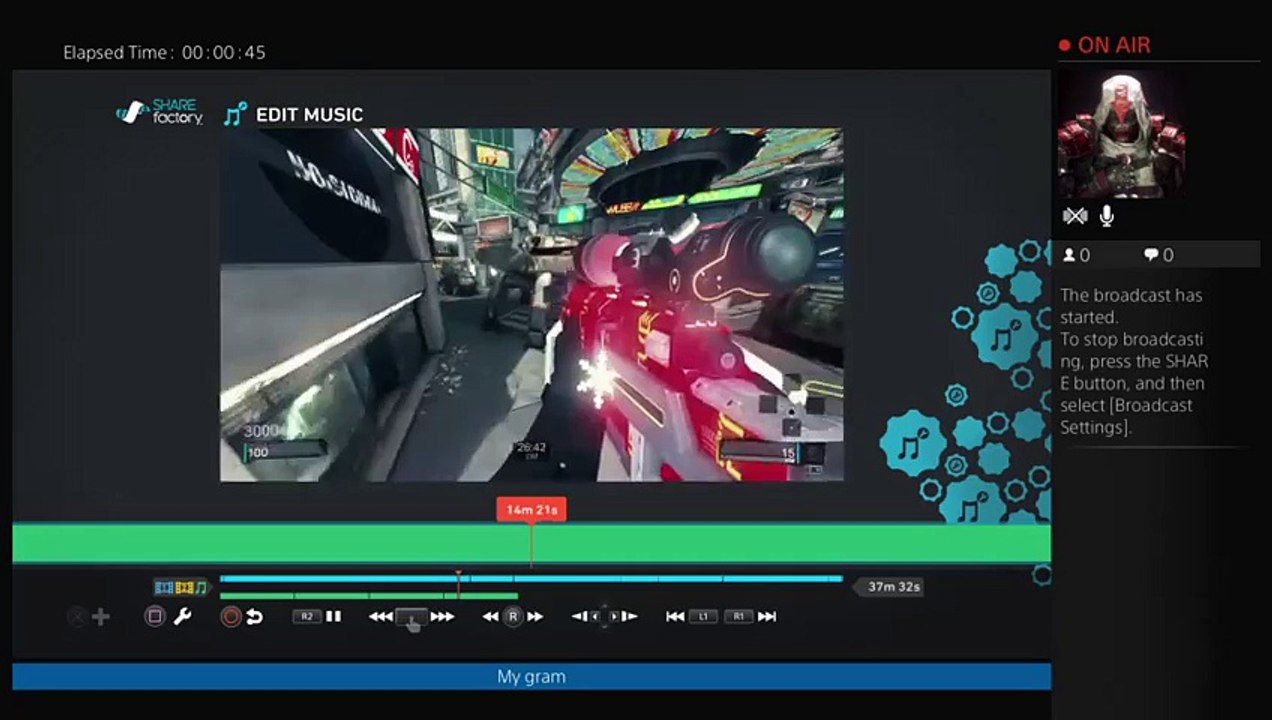Toggle the muted speaker icon
The width and height of the screenshot is (1272, 720).
pos(1075,216)
